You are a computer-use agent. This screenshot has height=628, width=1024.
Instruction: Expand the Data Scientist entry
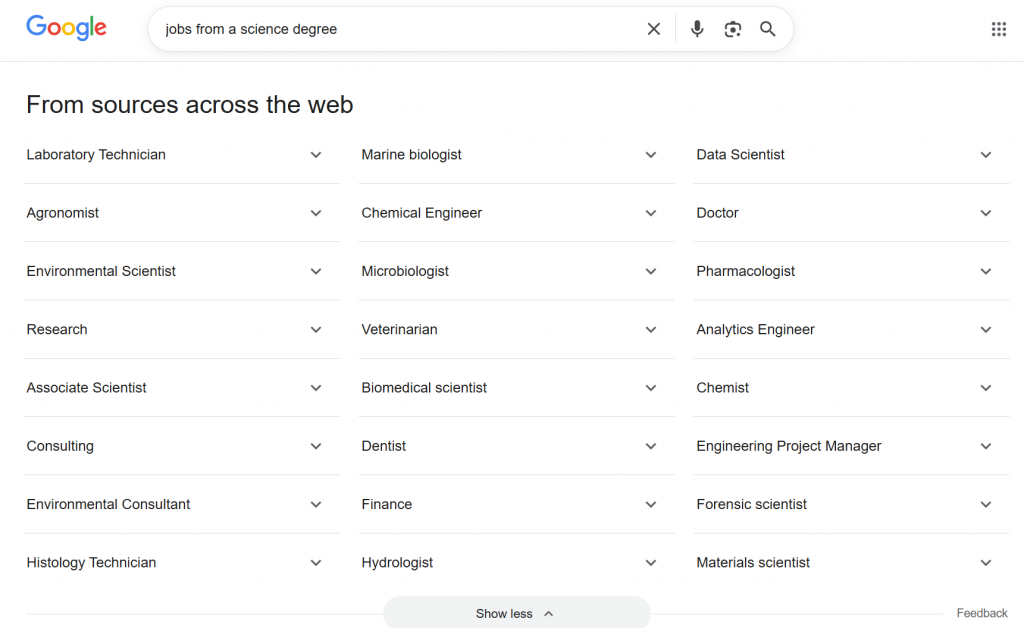[851, 155]
